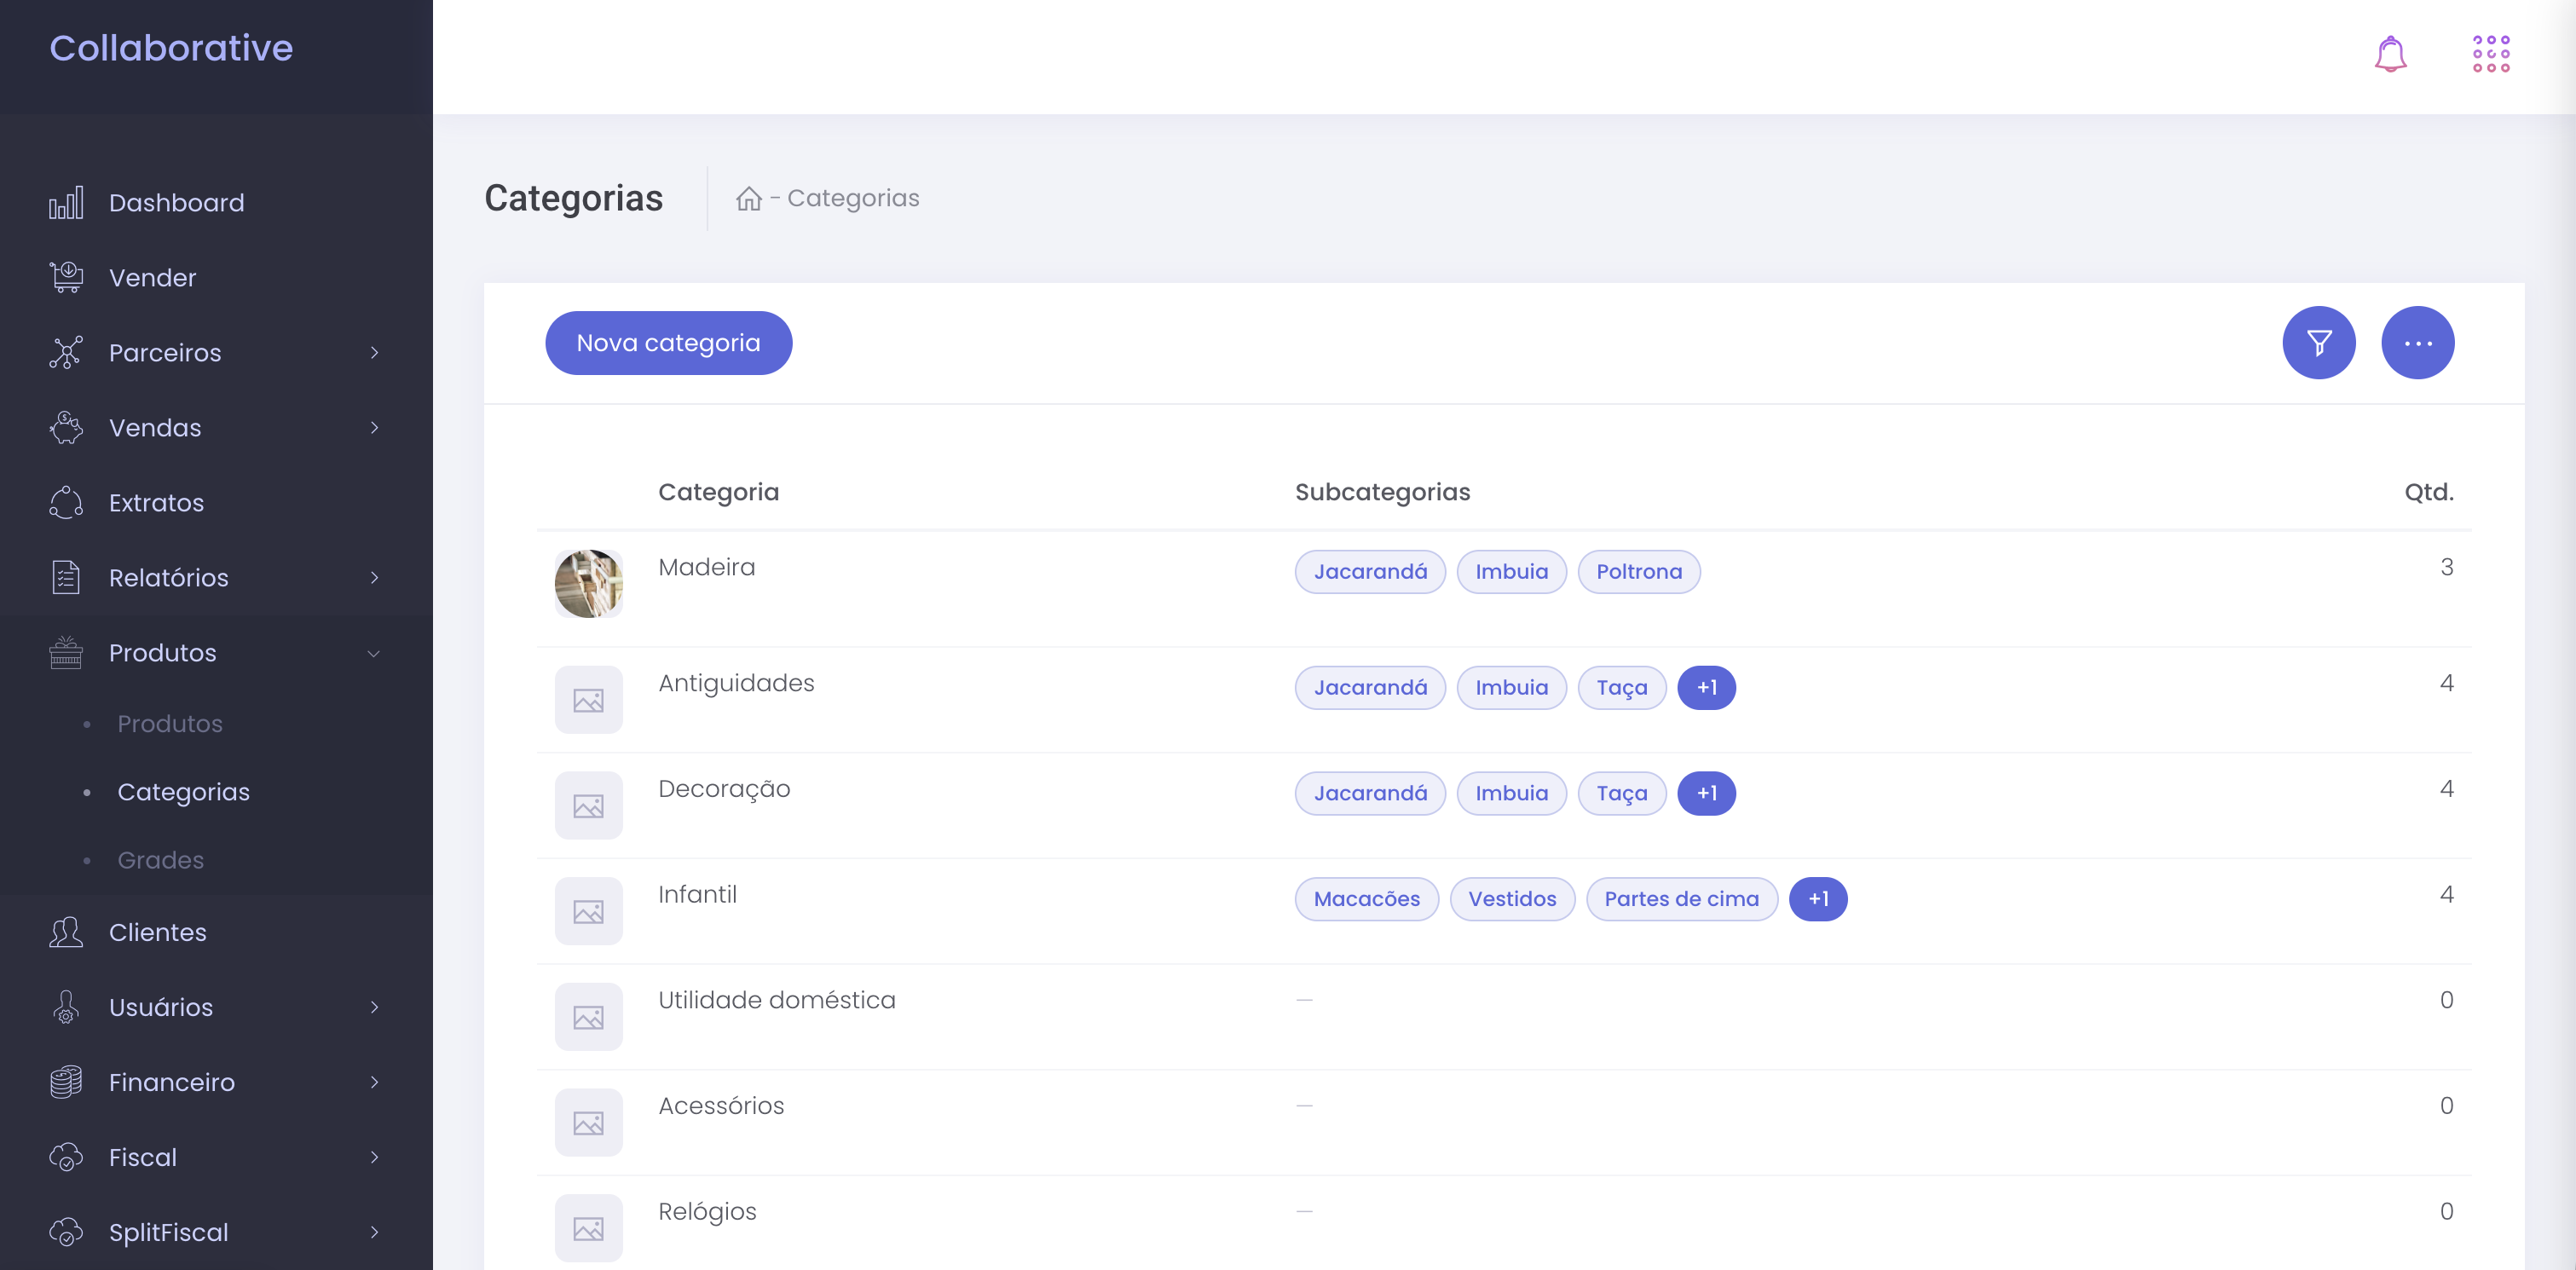The height and width of the screenshot is (1270, 2576).
Task: Click the Decoração image placeholder
Action: 589,806
